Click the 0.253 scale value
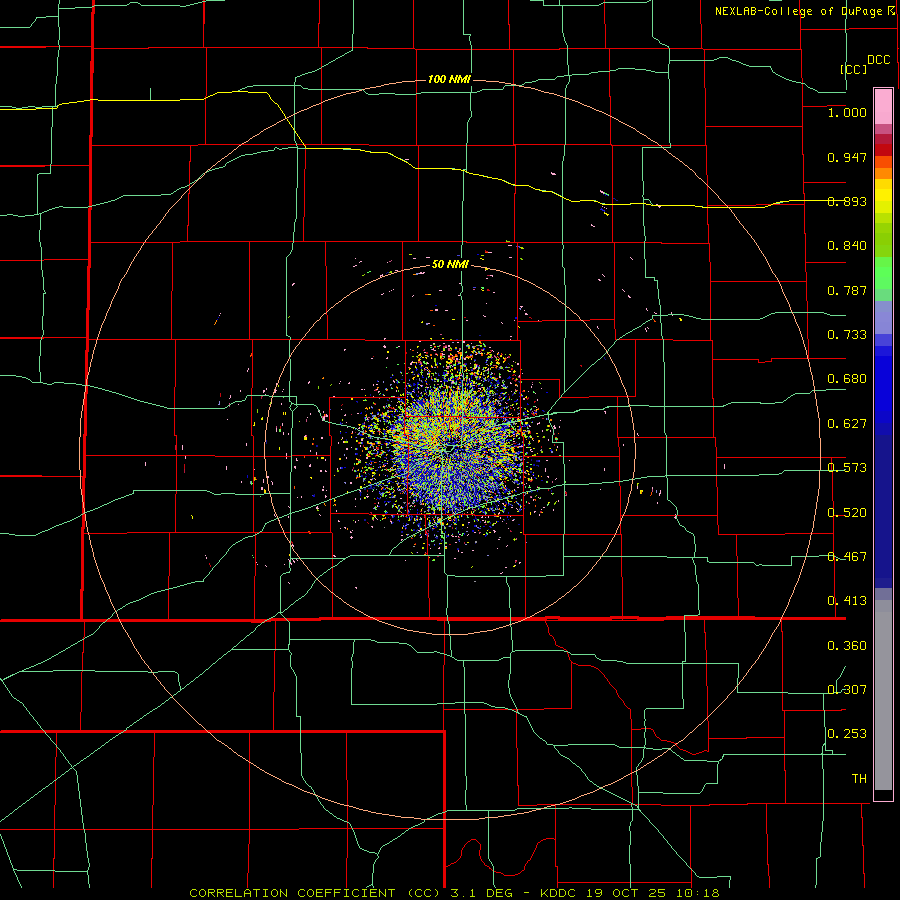900x900 pixels. point(847,734)
